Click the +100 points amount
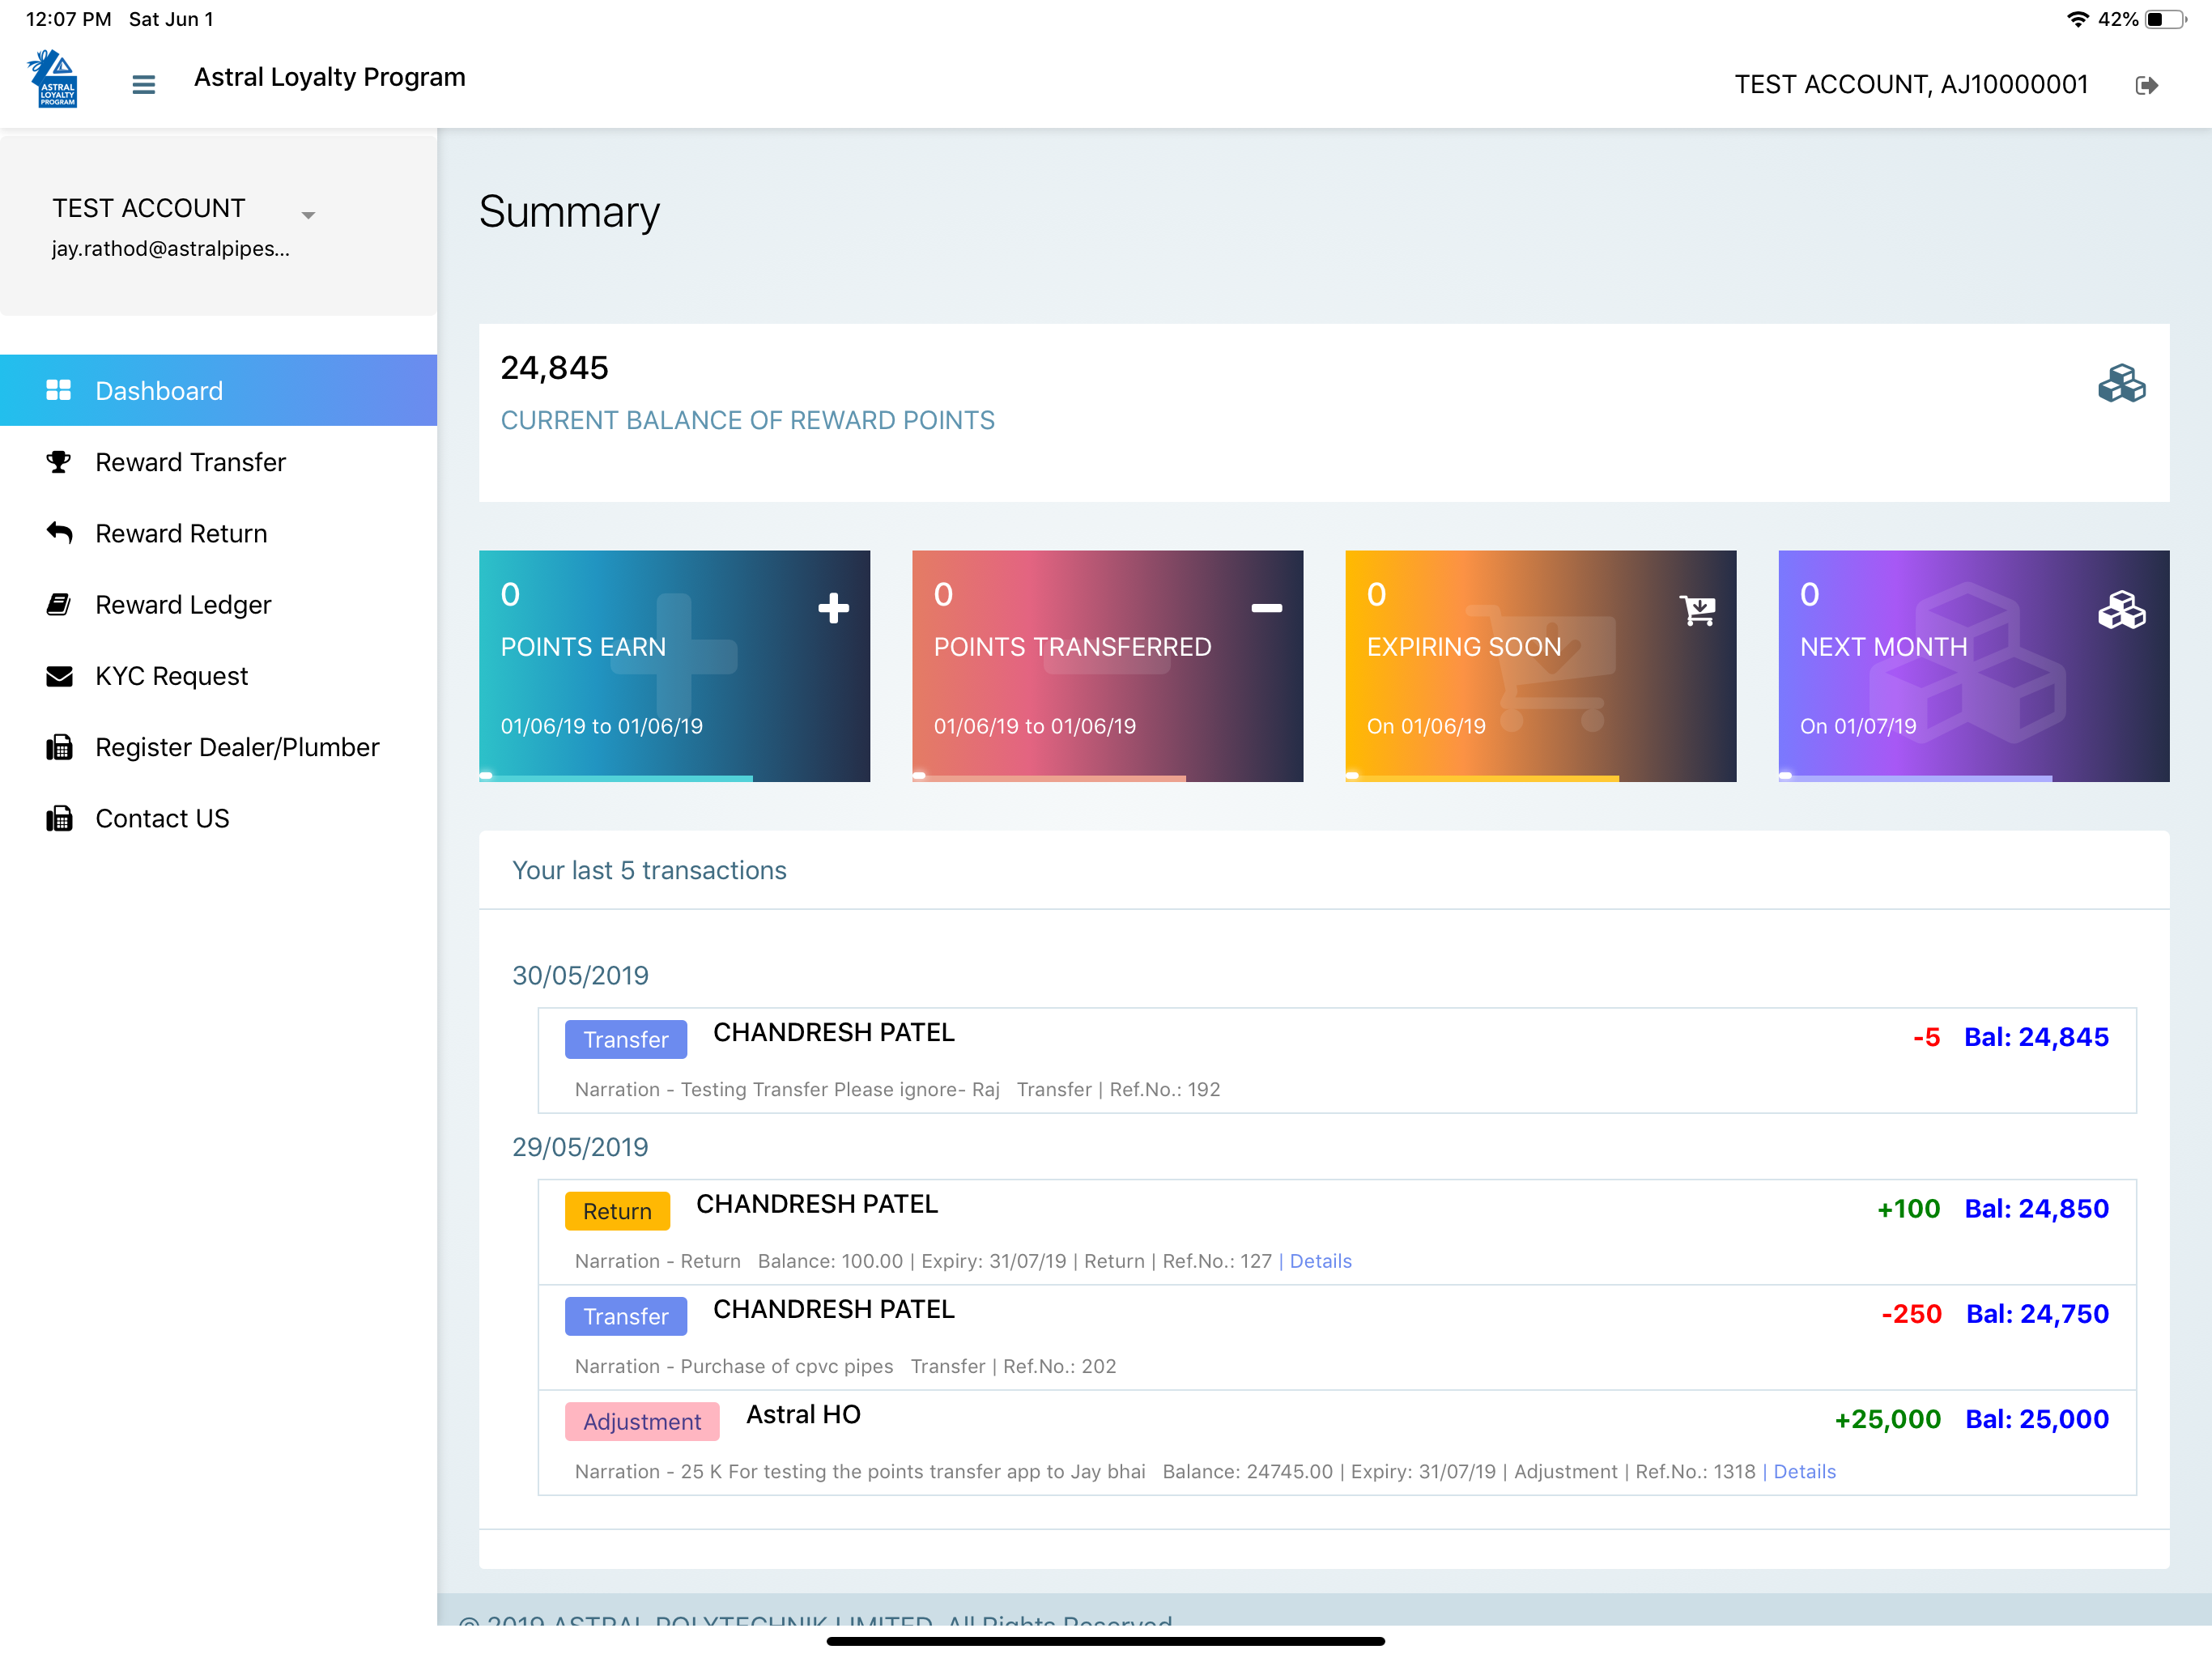The width and height of the screenshot is (2212, 1658). click(1908, 1209)
